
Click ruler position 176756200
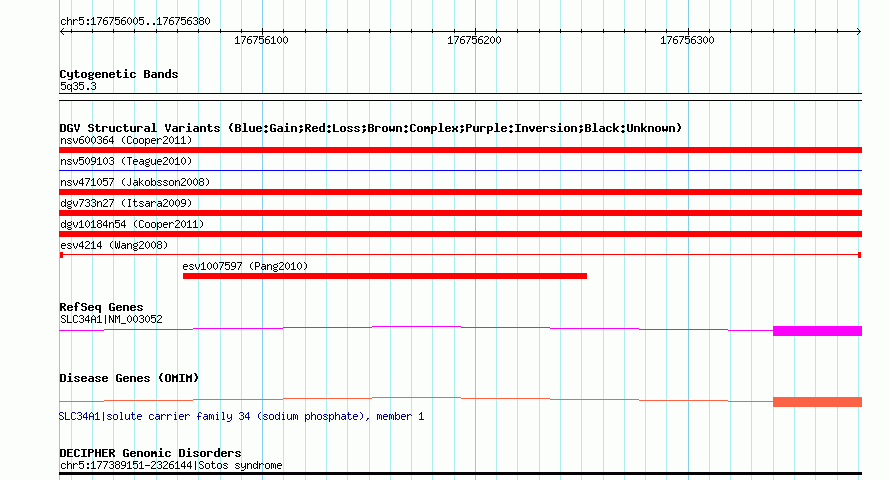point(474,40)
